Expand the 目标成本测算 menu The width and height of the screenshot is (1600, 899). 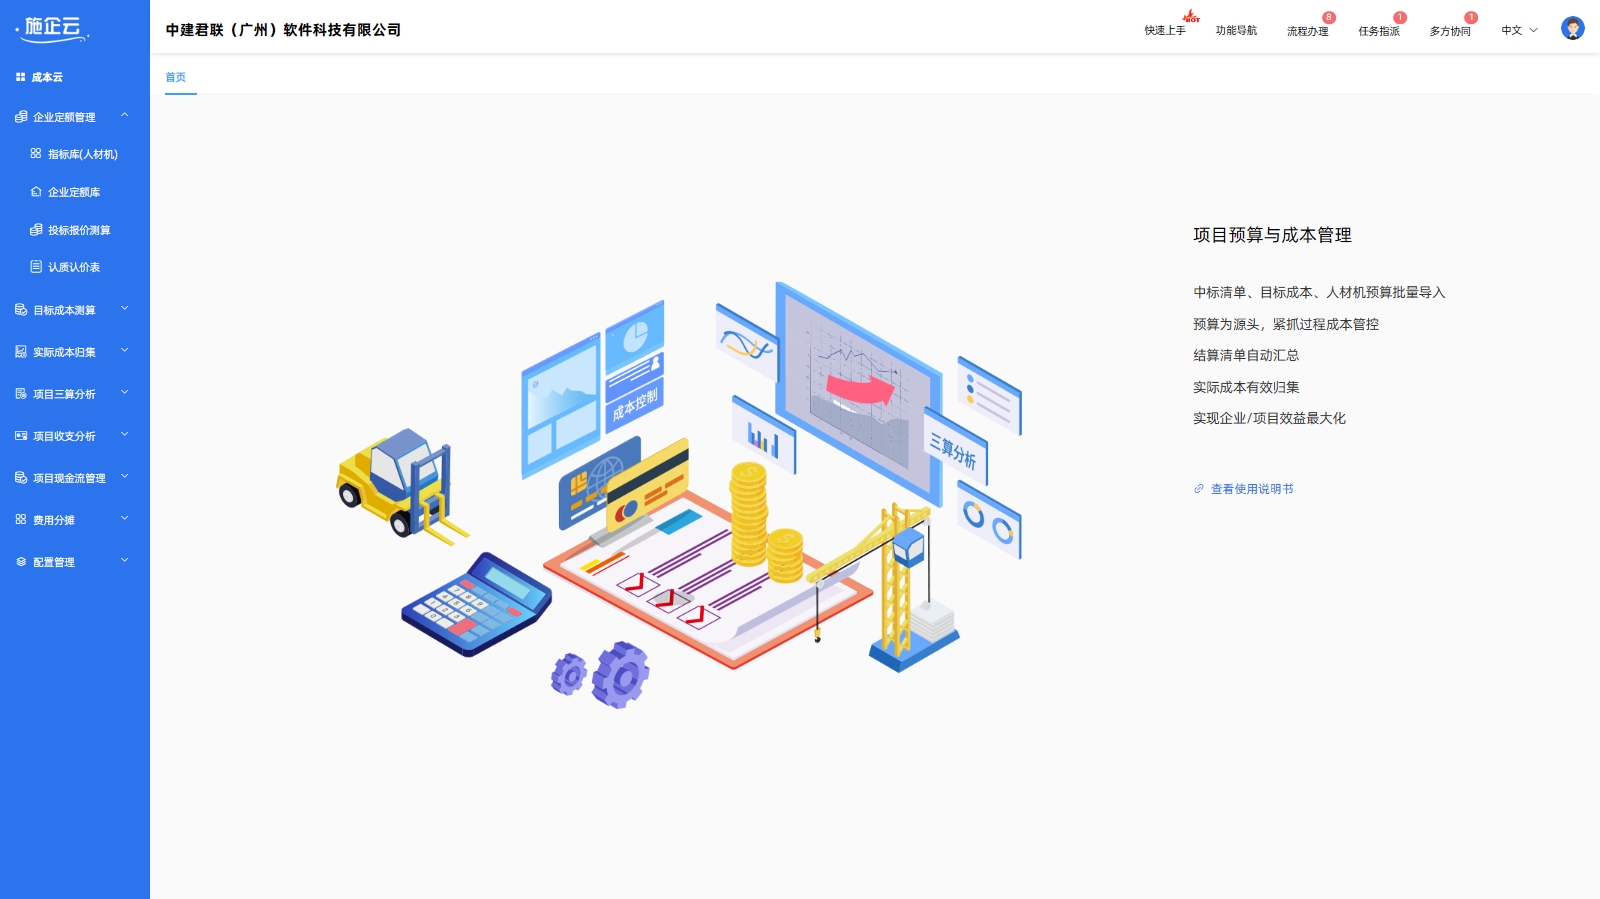[125, 309]
